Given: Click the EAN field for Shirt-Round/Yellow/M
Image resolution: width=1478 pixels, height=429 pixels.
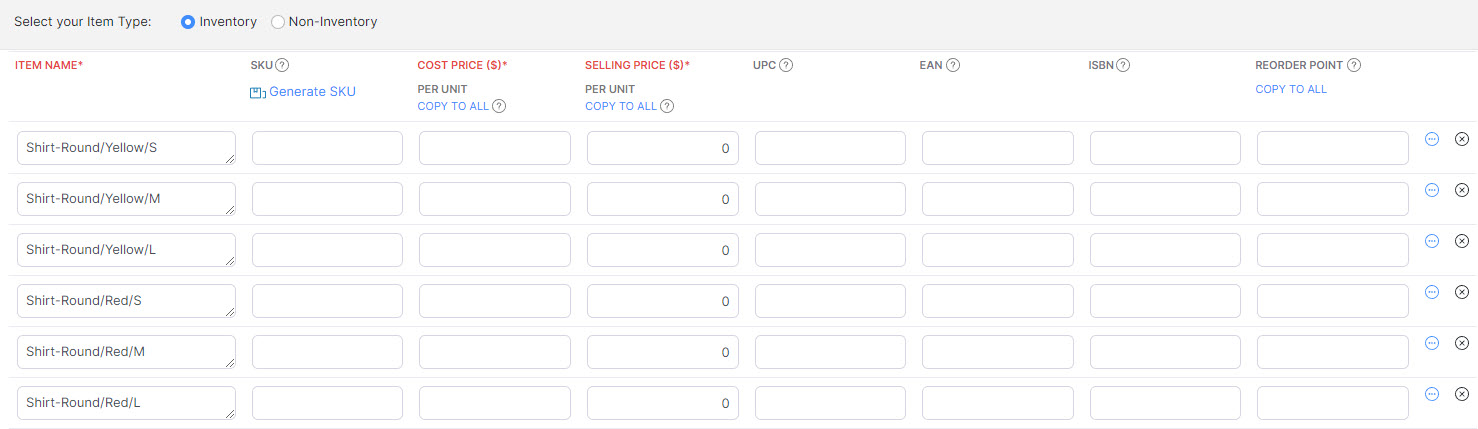Looking at the screenshot, I should 998,199.
